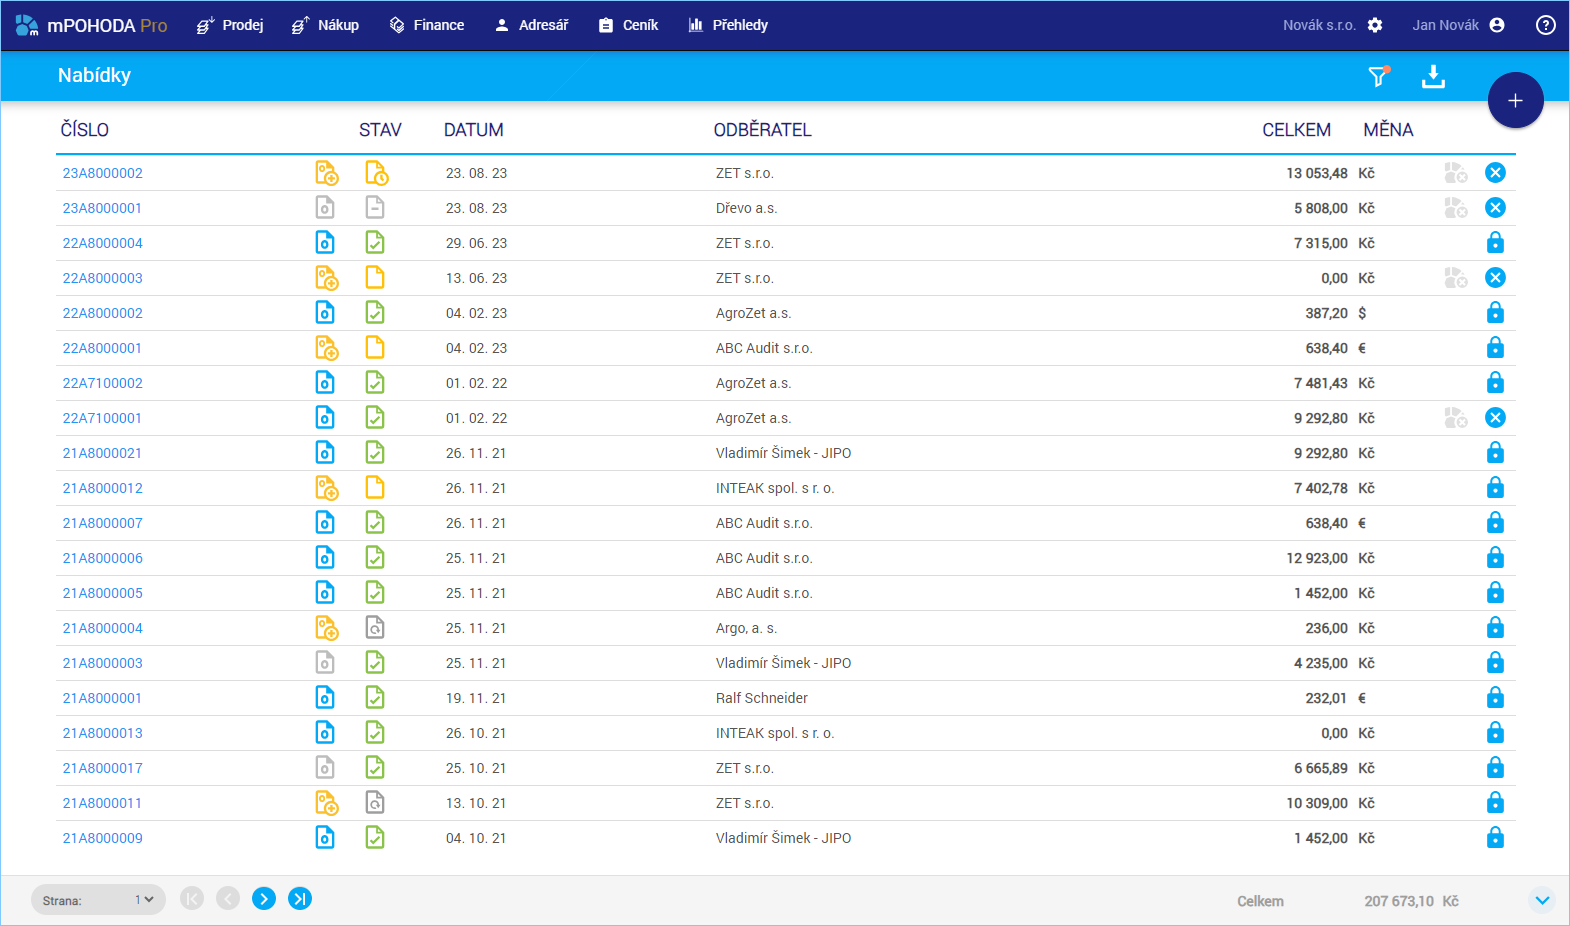Open offer 22A8000004

[103, 243]
